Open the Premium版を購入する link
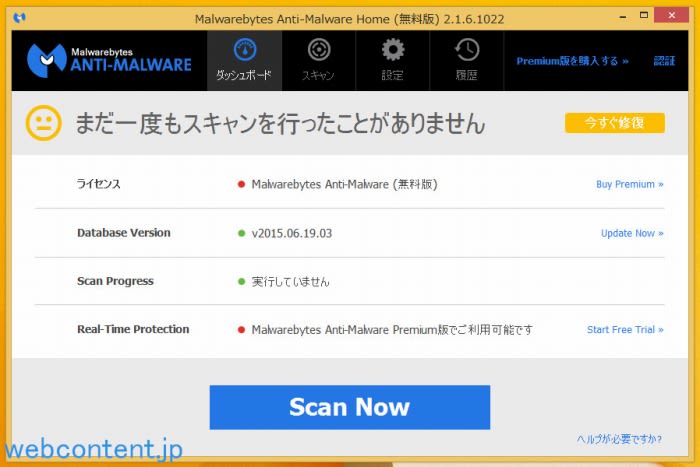Screen dimensions: 700x467 572,61
